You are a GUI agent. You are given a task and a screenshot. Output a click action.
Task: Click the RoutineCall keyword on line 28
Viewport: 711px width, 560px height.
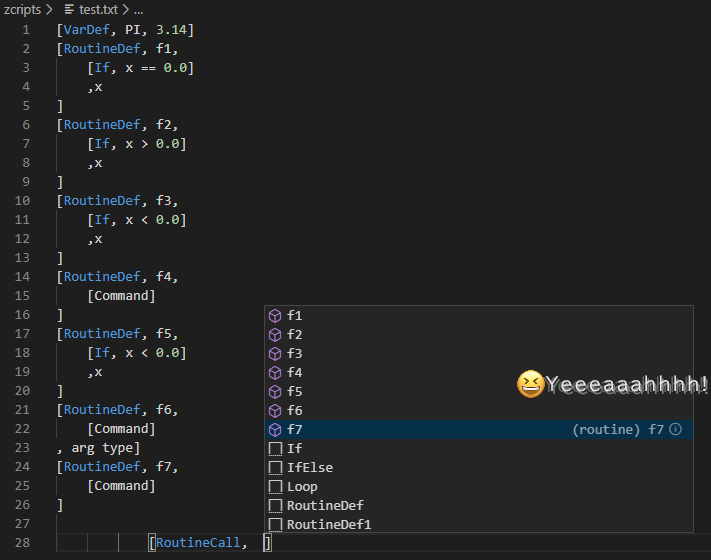tap(198, 543)
